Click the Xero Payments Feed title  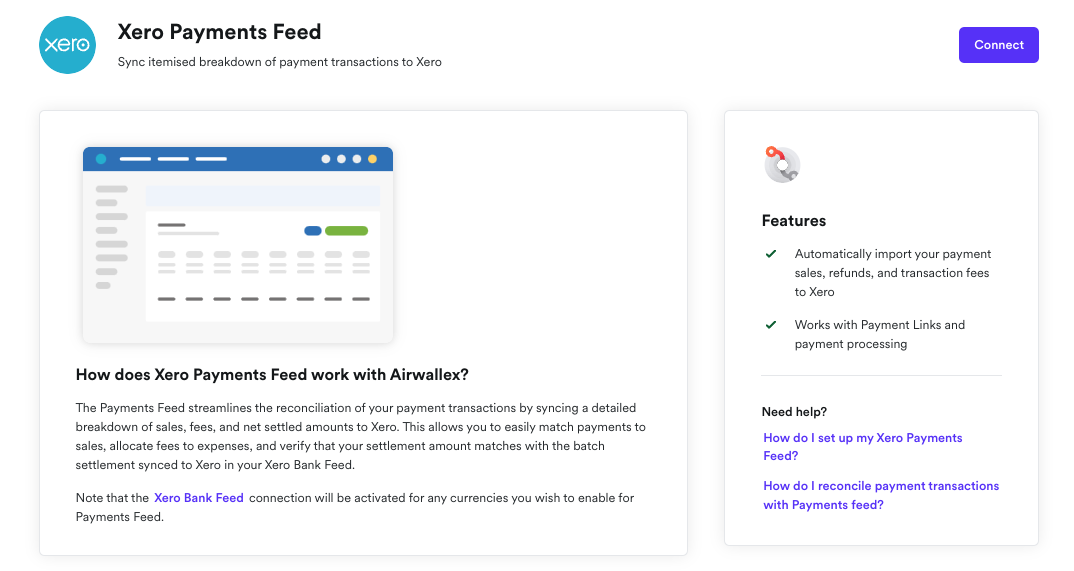tap(219, 32)
